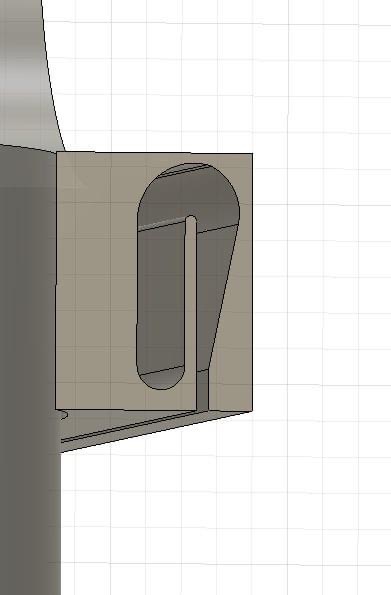The width and height of the screenshot is (391, 595).
Task: Select the angled underside face beneath the block
Action: pyautogui.click(x=152, y=429)
